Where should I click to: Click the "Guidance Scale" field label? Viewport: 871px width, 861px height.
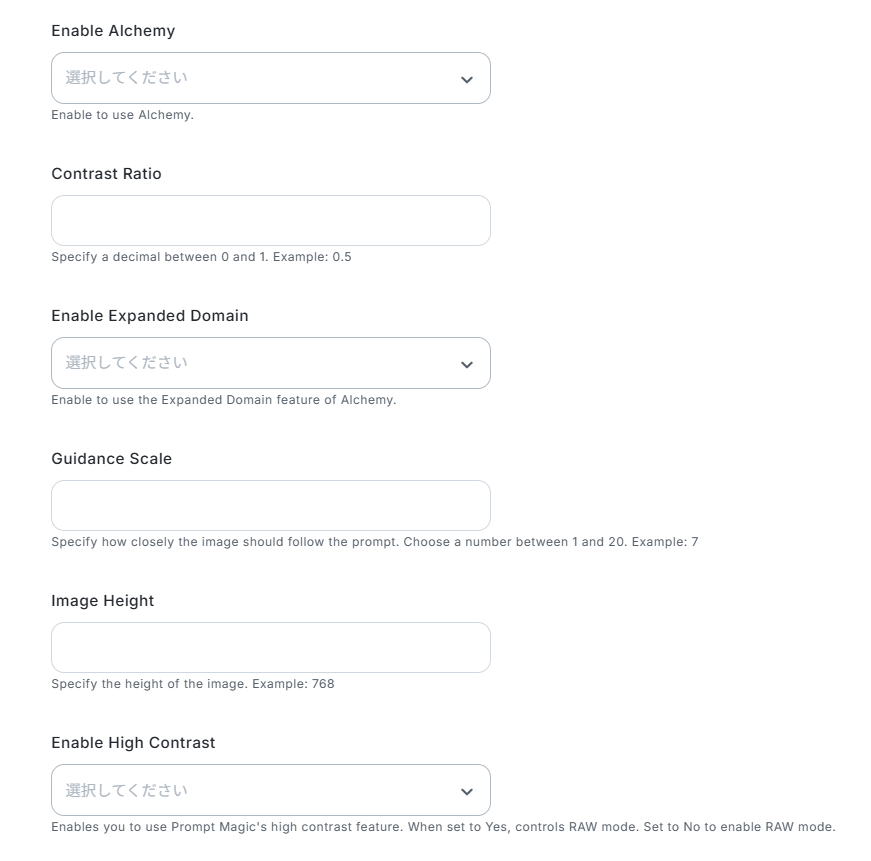(x=111, y=459)
